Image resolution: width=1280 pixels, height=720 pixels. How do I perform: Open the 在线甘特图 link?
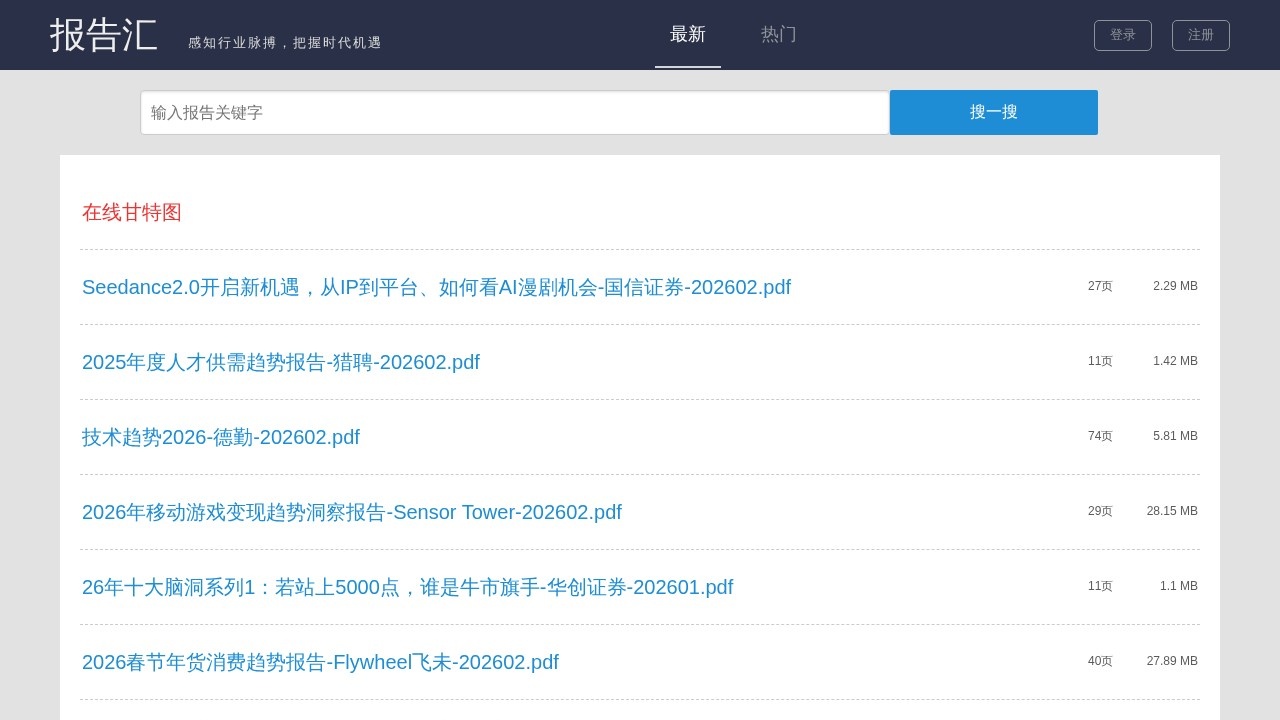132,212
